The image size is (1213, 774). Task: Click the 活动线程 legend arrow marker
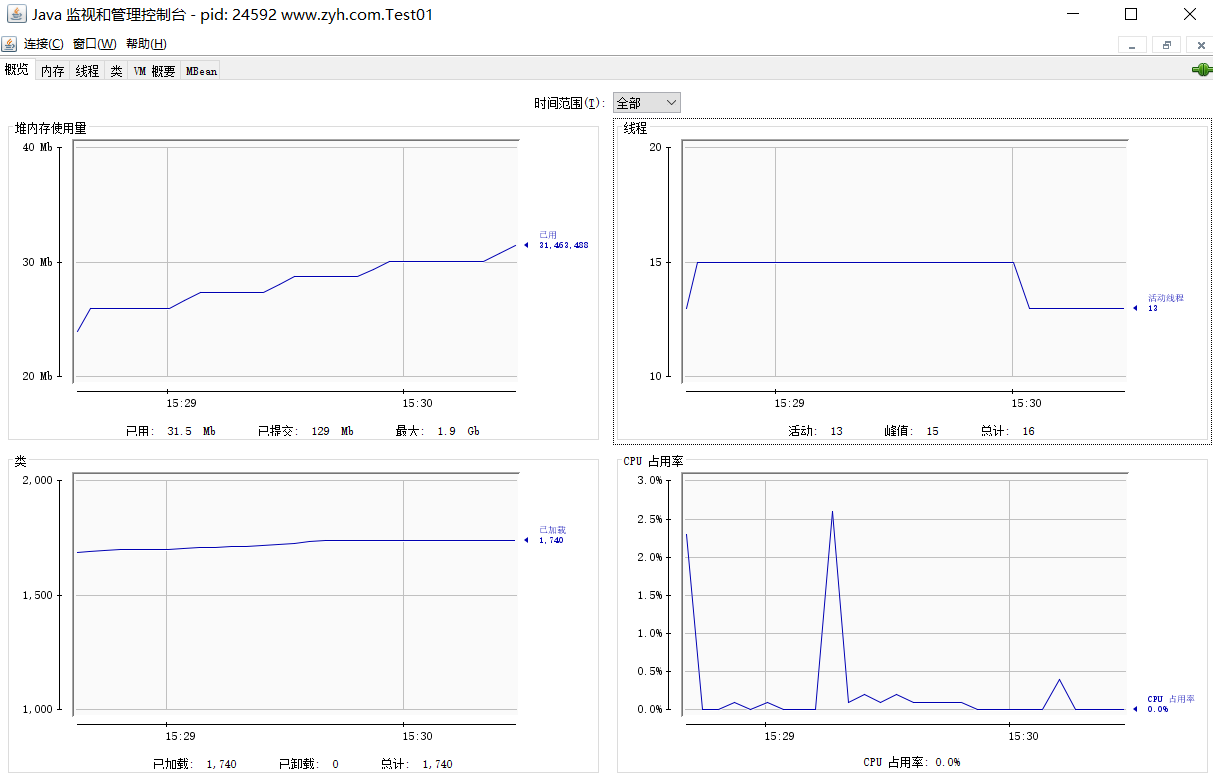point(1134,308)
